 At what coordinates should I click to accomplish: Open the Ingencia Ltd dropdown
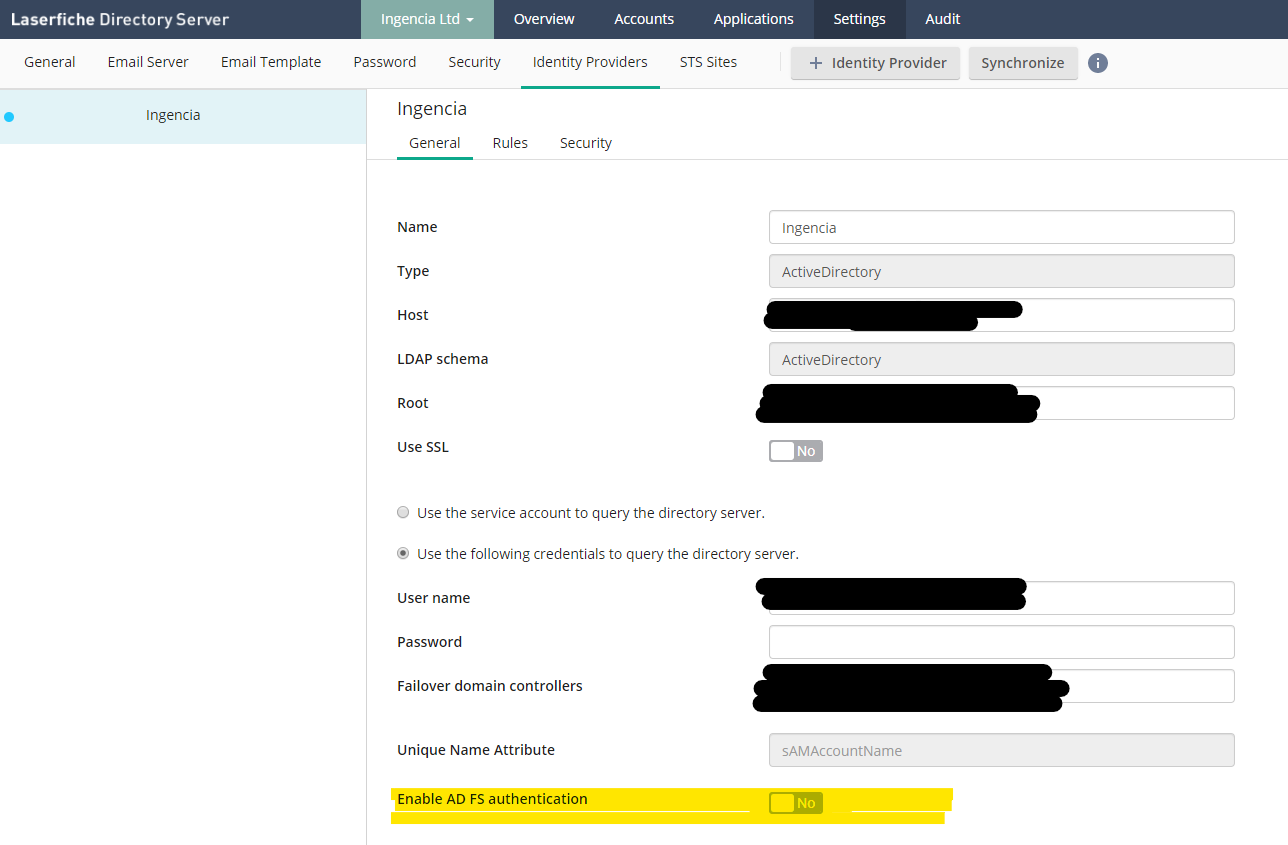point(427,19)
